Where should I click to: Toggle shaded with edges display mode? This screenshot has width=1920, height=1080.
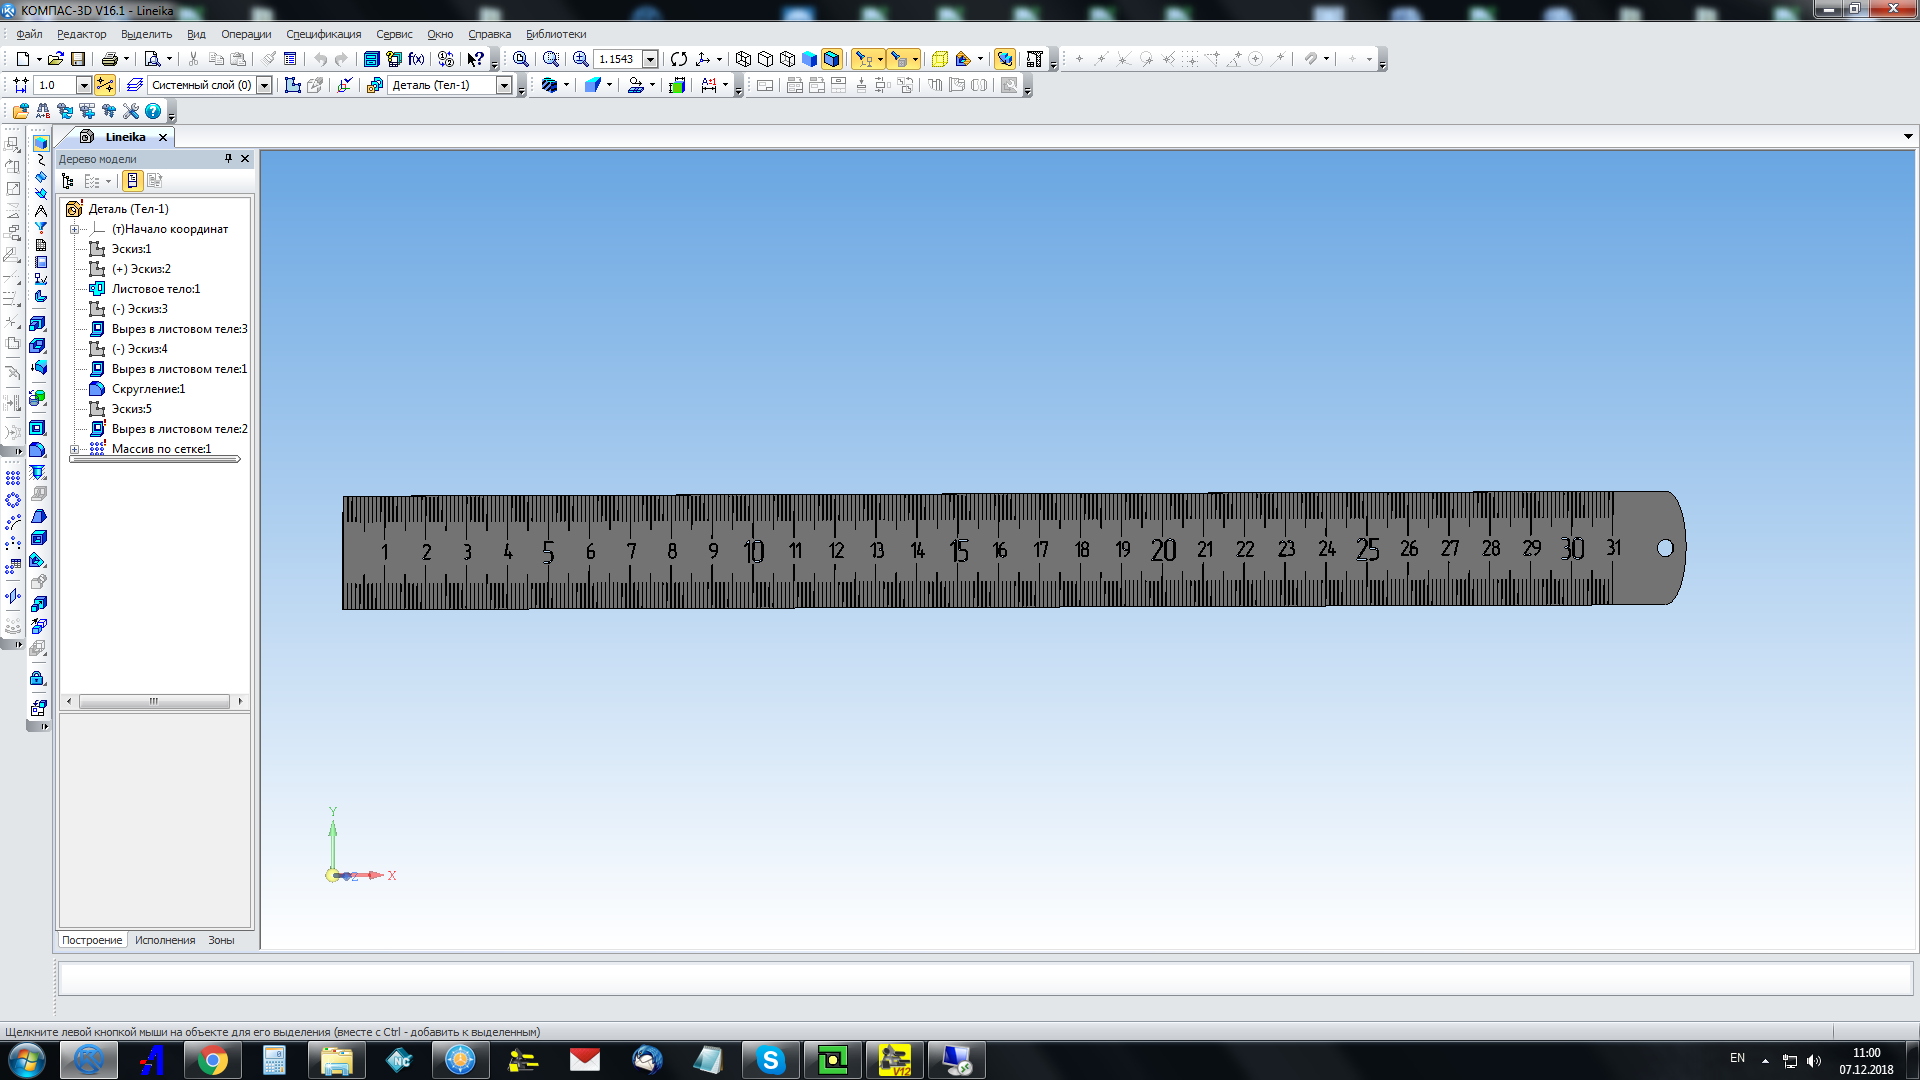[x=831, y=59]
